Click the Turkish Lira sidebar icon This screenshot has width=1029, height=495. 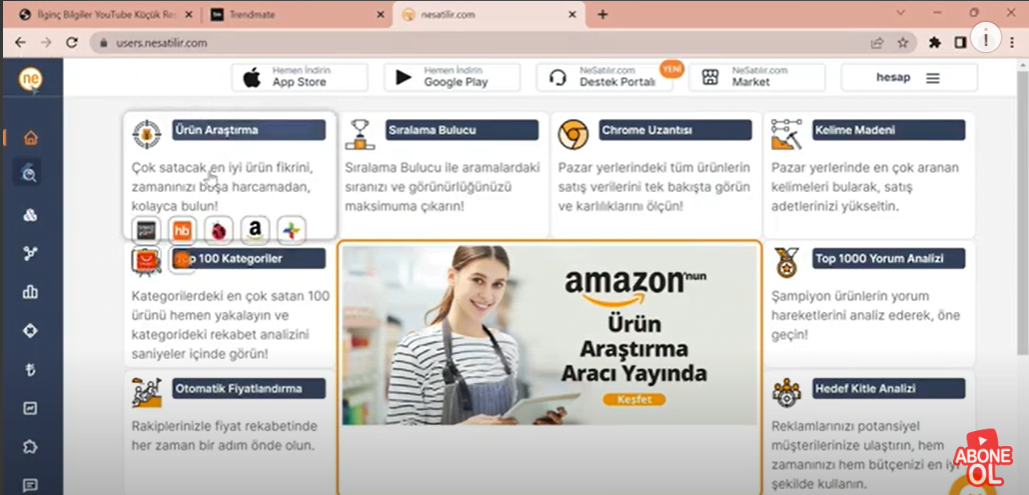pos(30,369)
